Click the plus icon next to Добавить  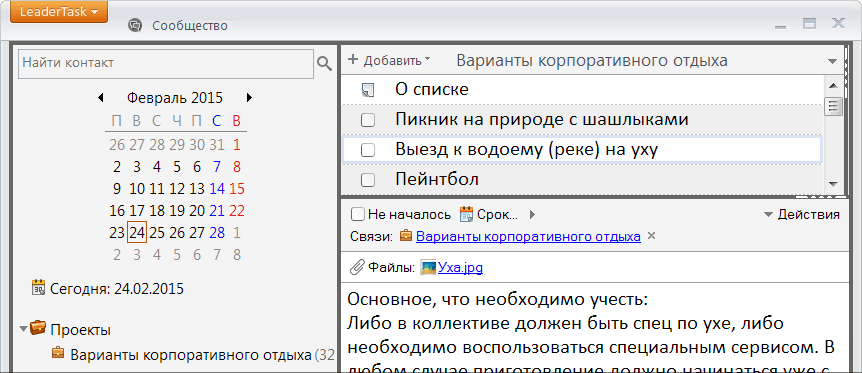coord(353,59)
